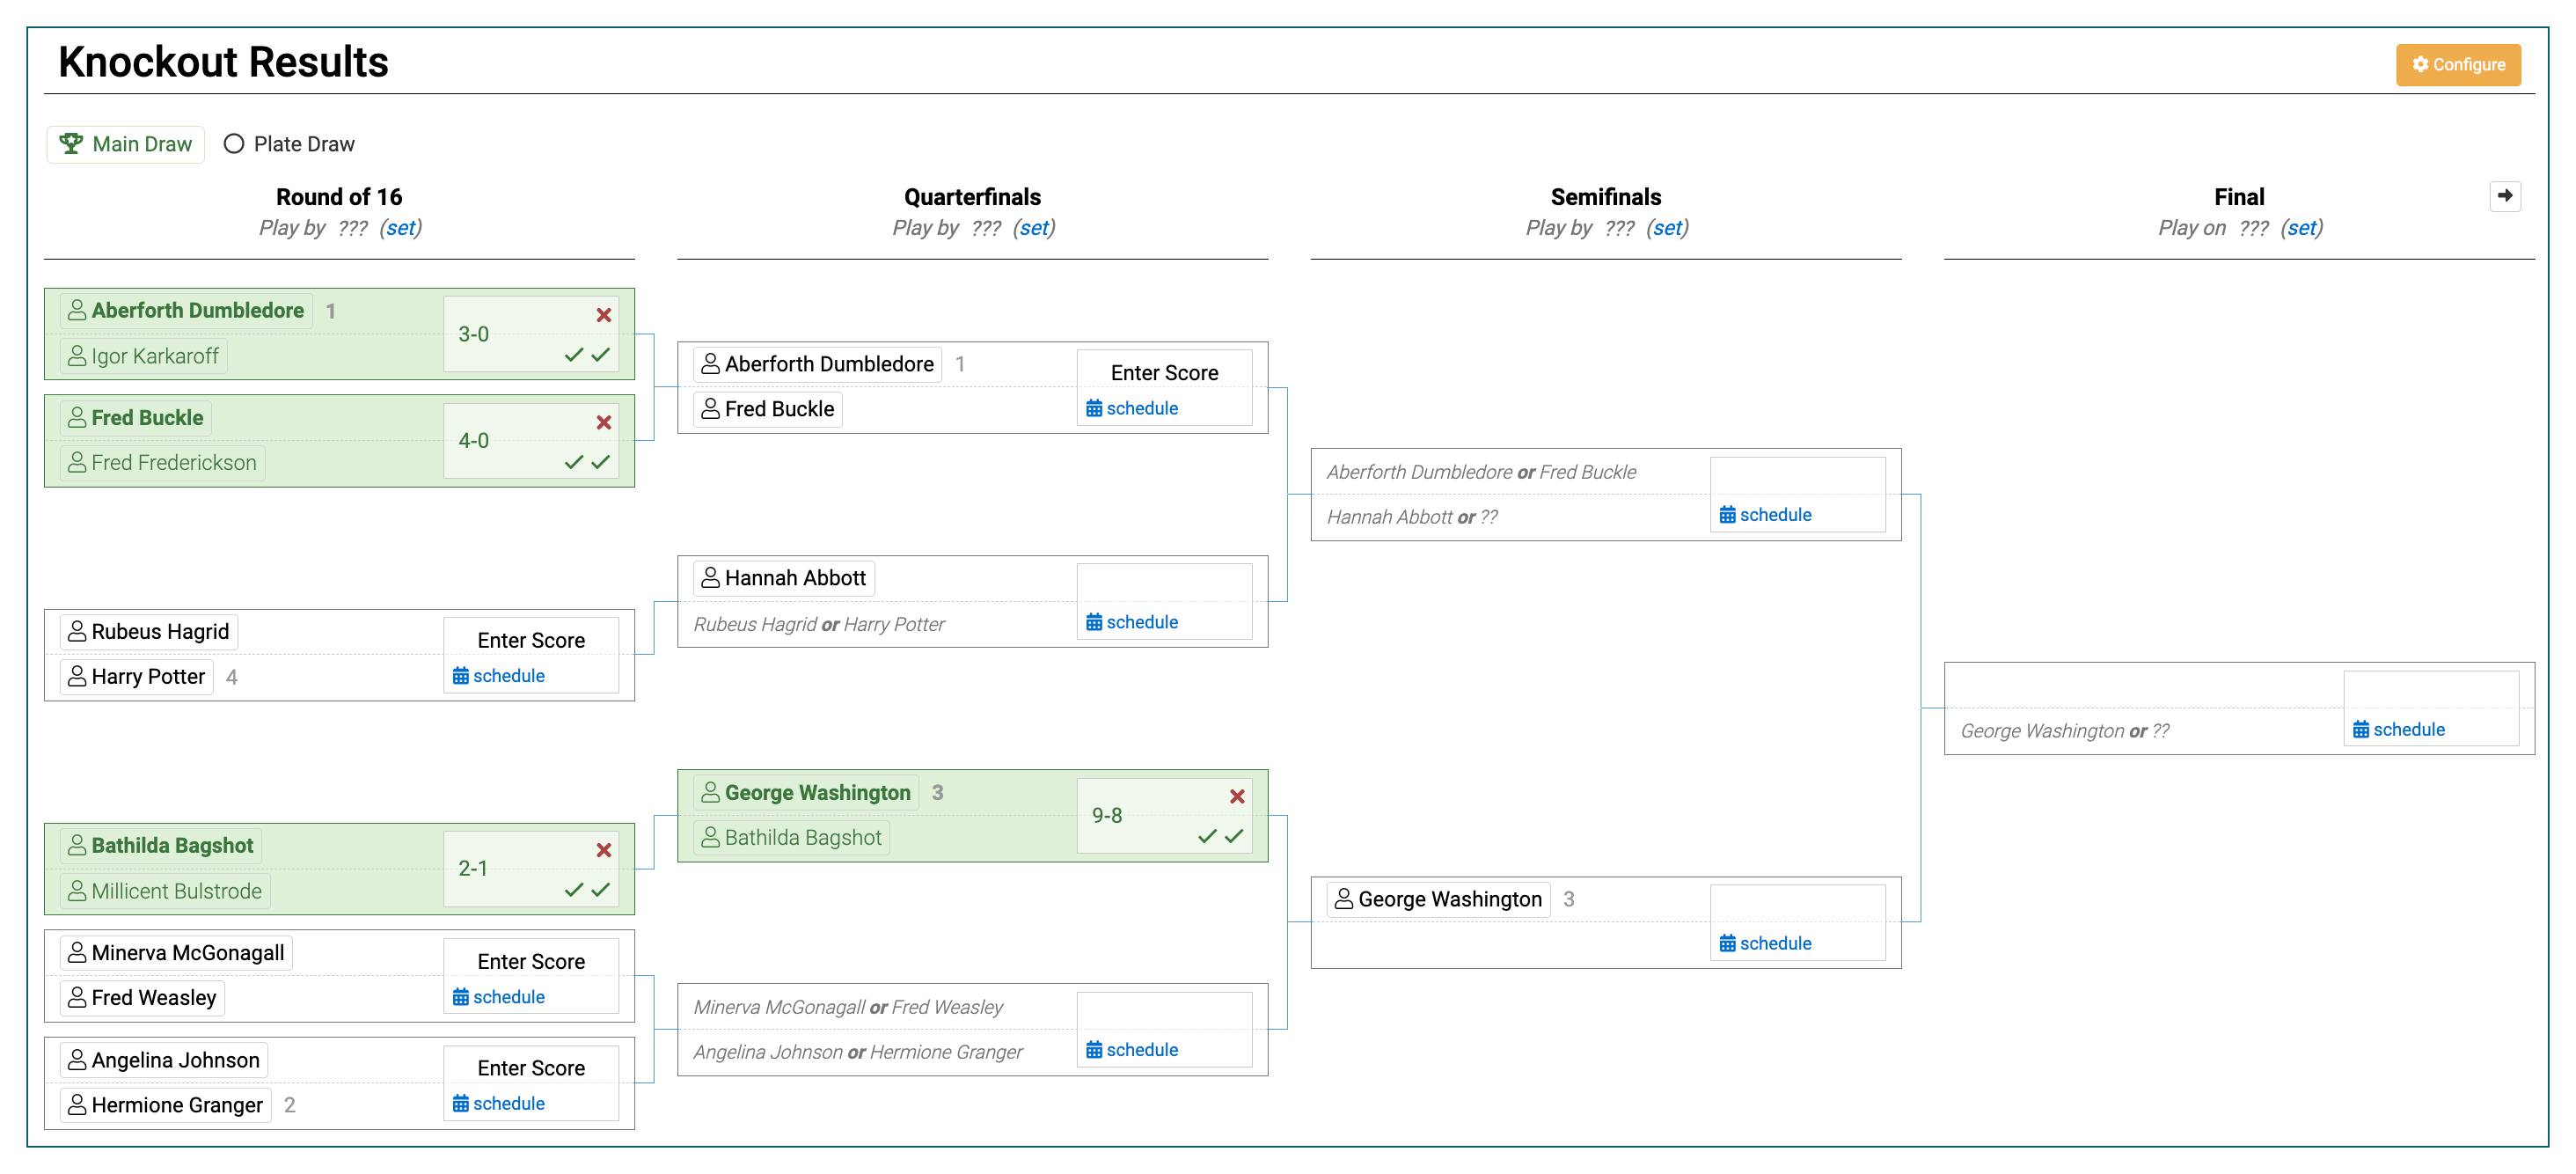Click double checkmark on 3-0 Dumbledore match
2576x1174 pixels.
587,355
